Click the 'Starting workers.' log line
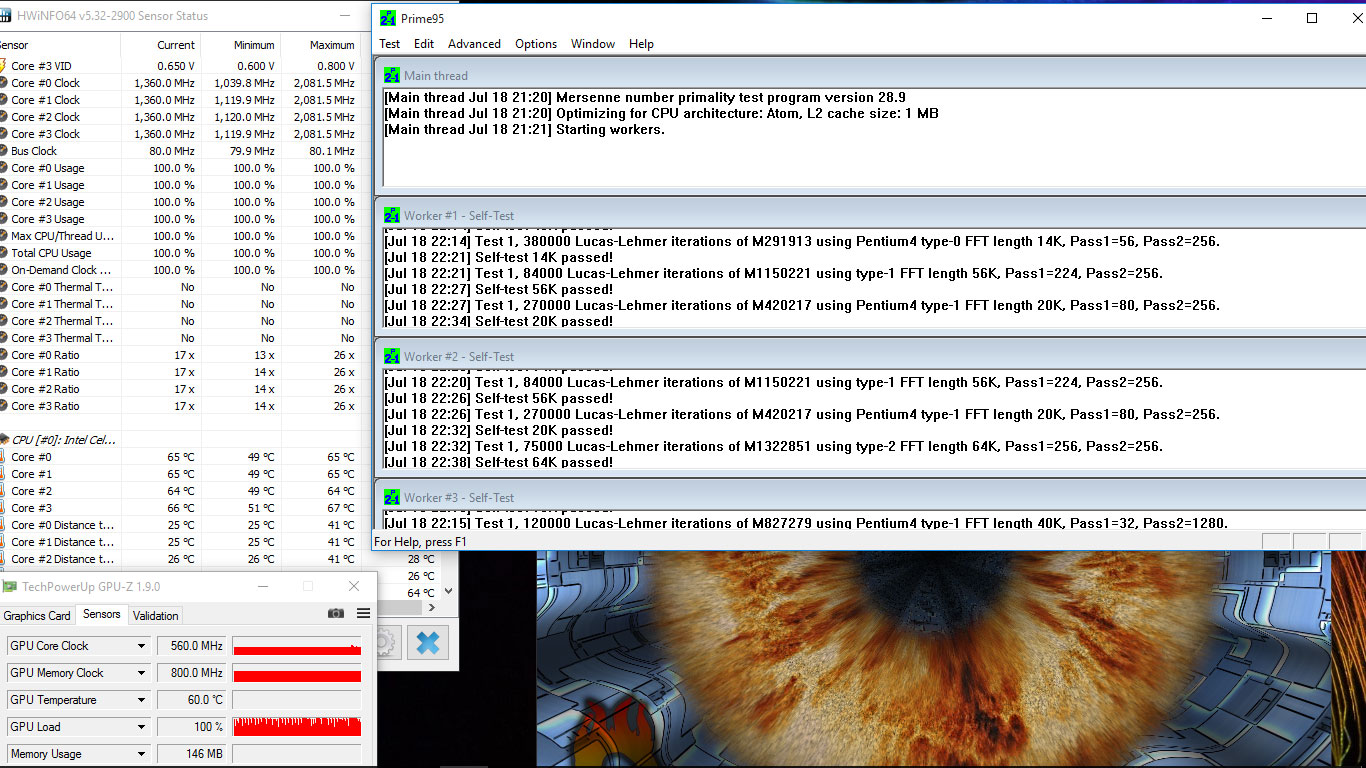The width and height of the screenshot is (1366, 768). click(x=524, y=129)
